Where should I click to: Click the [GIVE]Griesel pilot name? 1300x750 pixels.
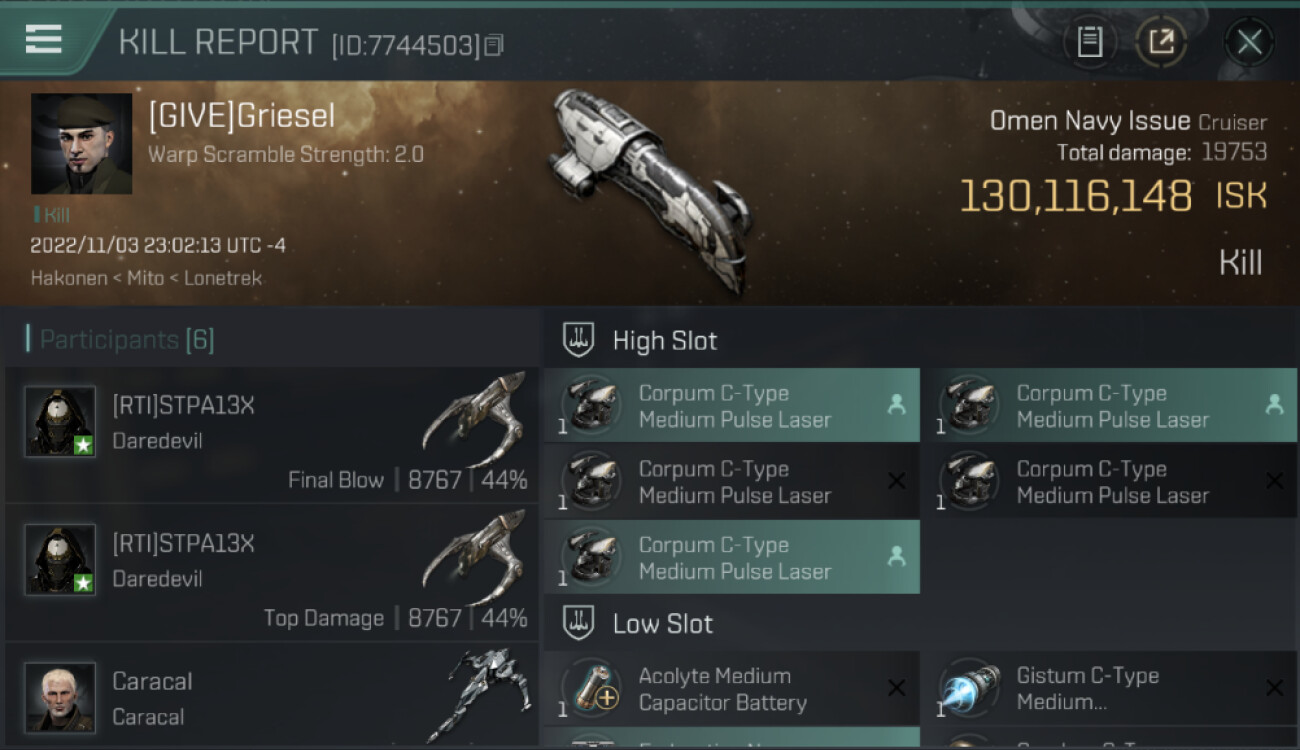(x=241, y=117)
